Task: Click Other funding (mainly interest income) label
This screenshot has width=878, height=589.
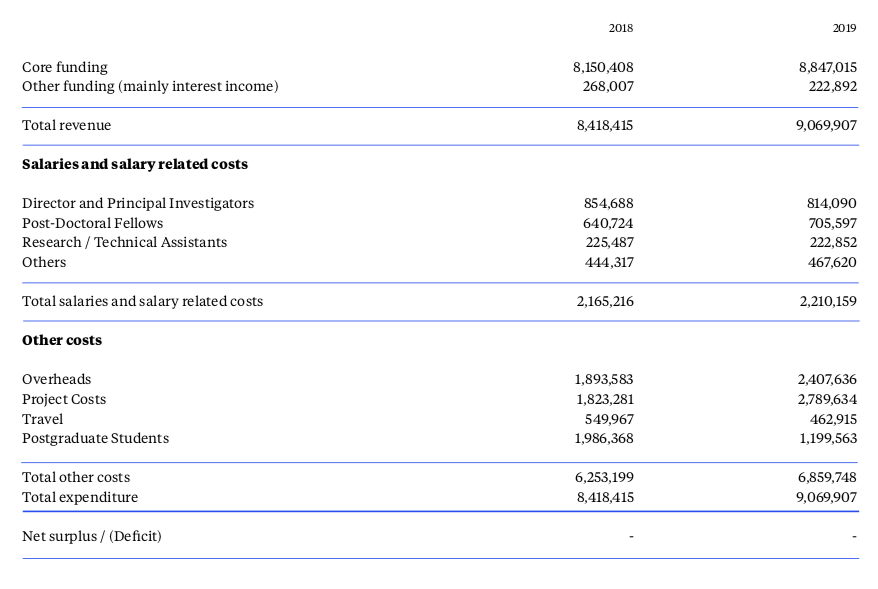Action: 150,86
